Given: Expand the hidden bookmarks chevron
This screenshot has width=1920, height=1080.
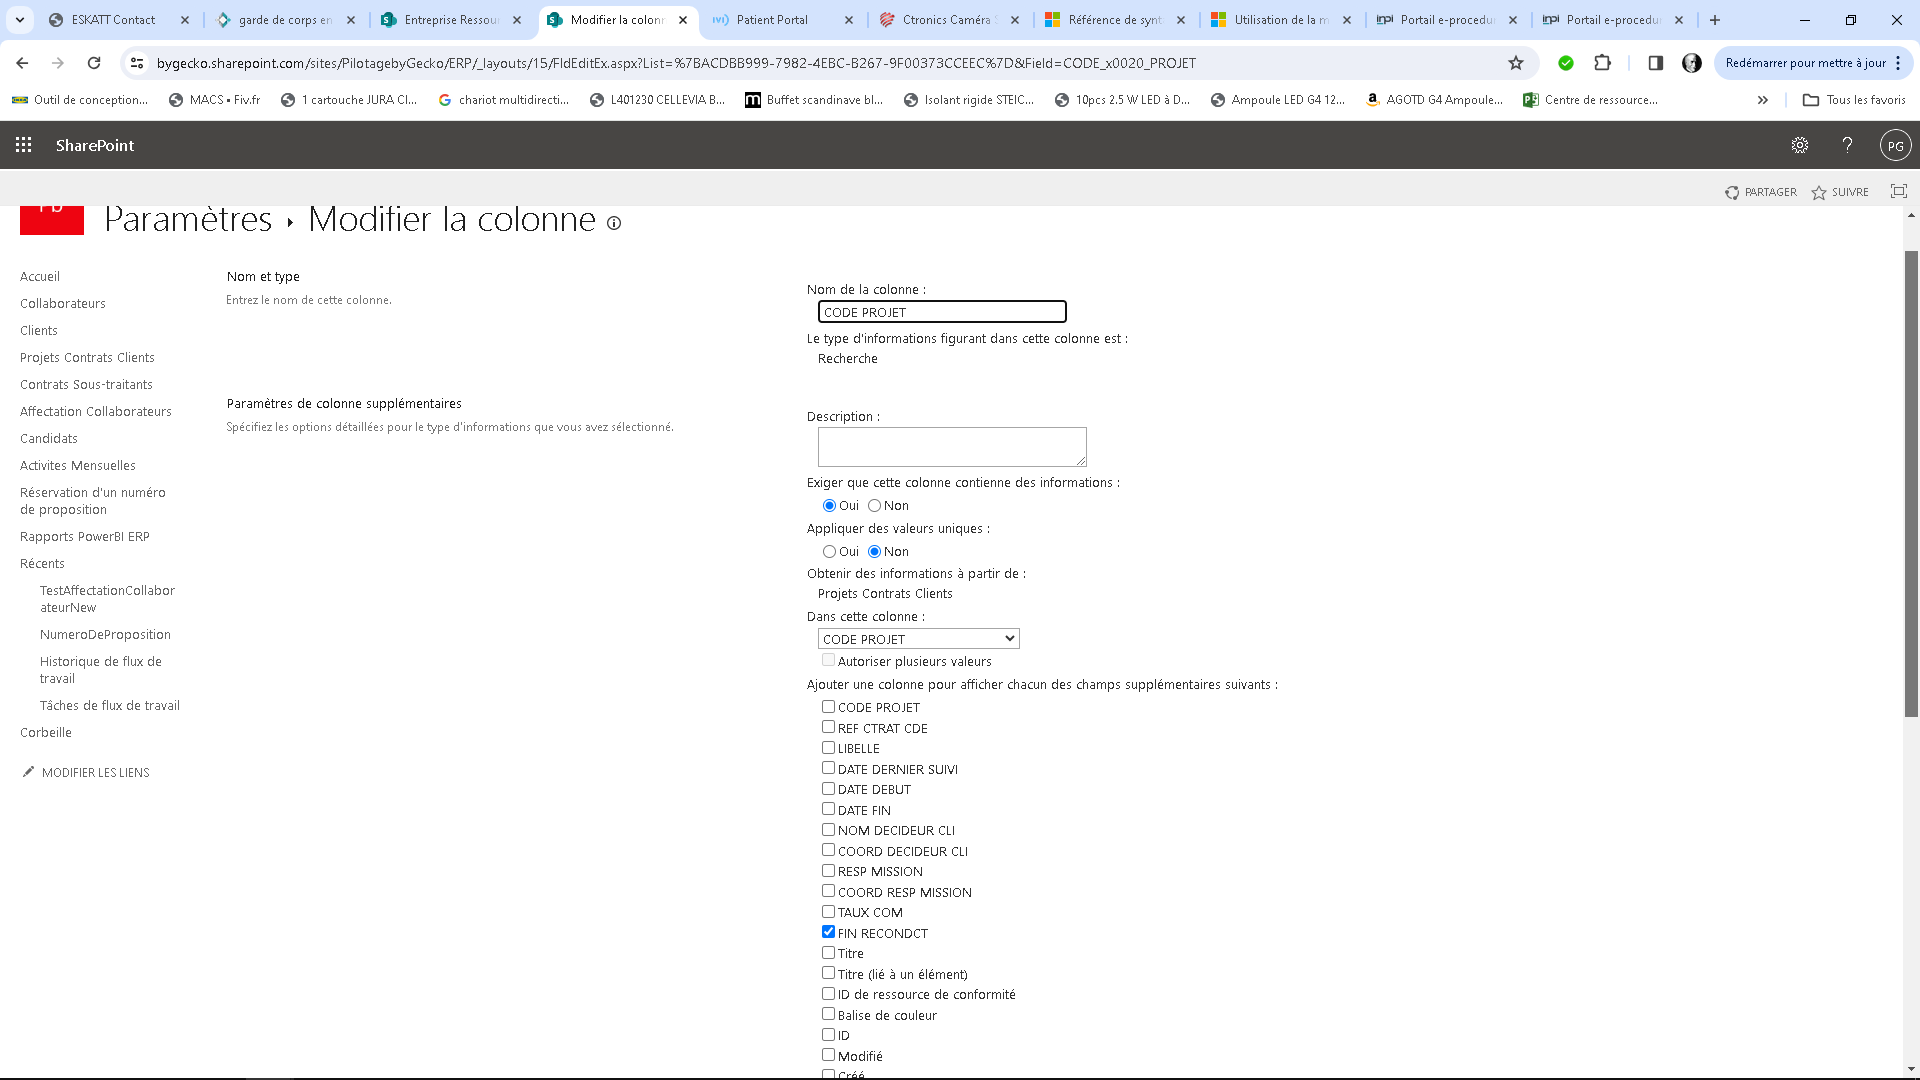Looking at the screenshot, I should click(x=1762, y=100).
